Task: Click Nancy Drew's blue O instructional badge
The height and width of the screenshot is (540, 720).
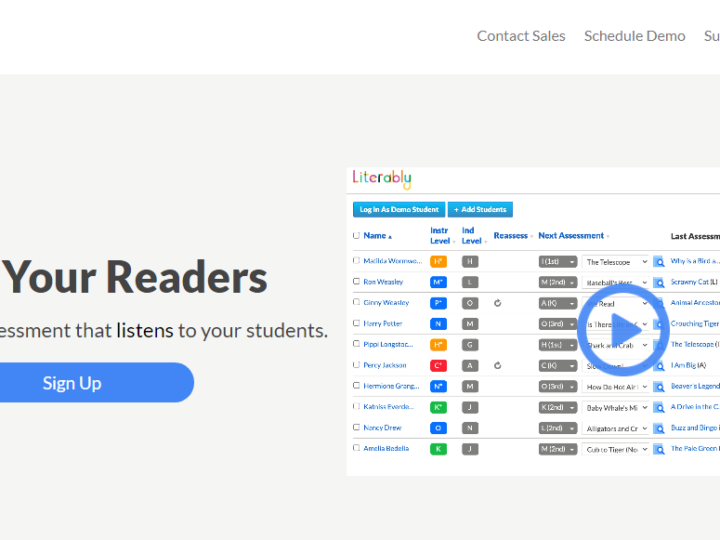Action: [438, 428]
